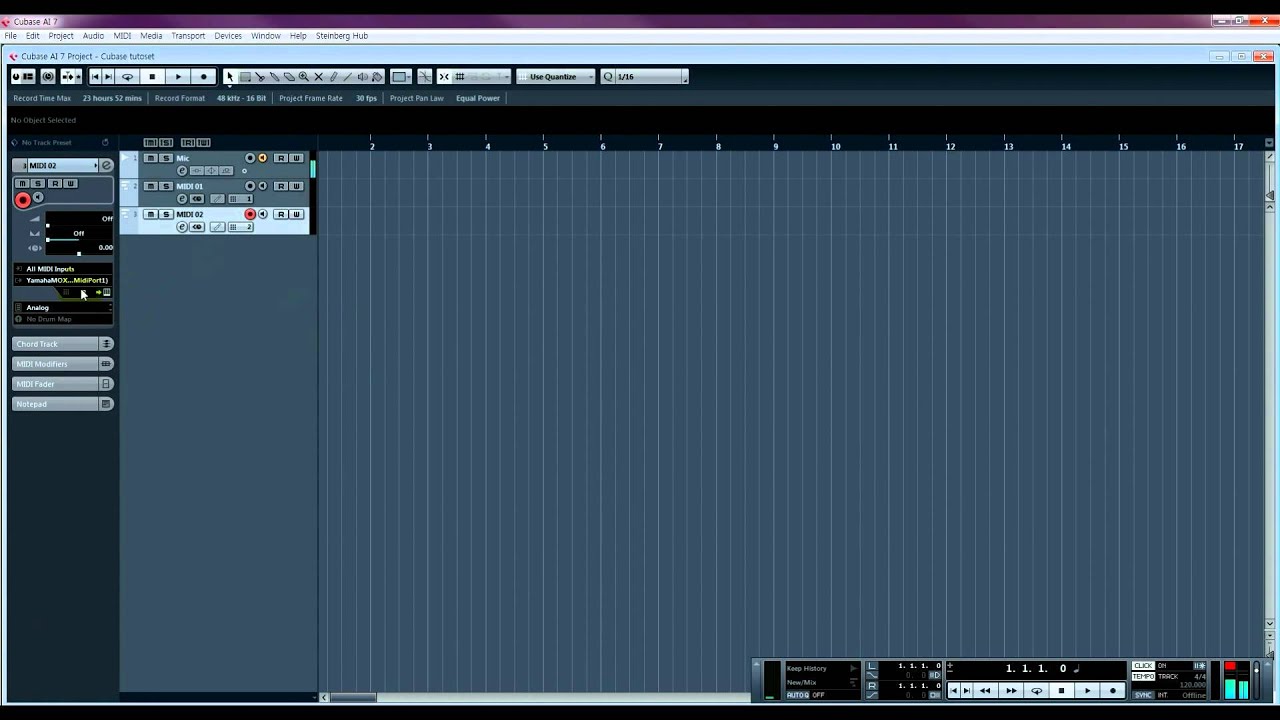
Task: Expand the Chord Track inspector section
Action: (x=63, y=344)
